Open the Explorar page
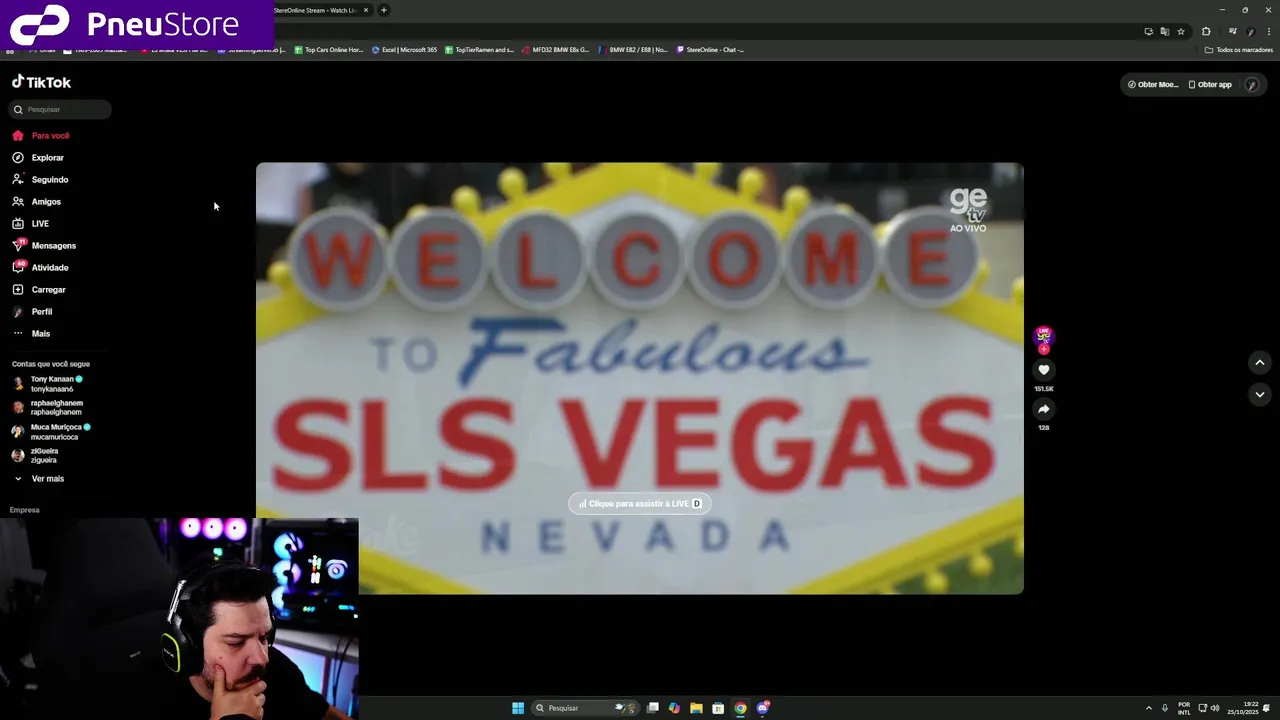This screenshot has height=720, width=1280. (x=38, y=158)
